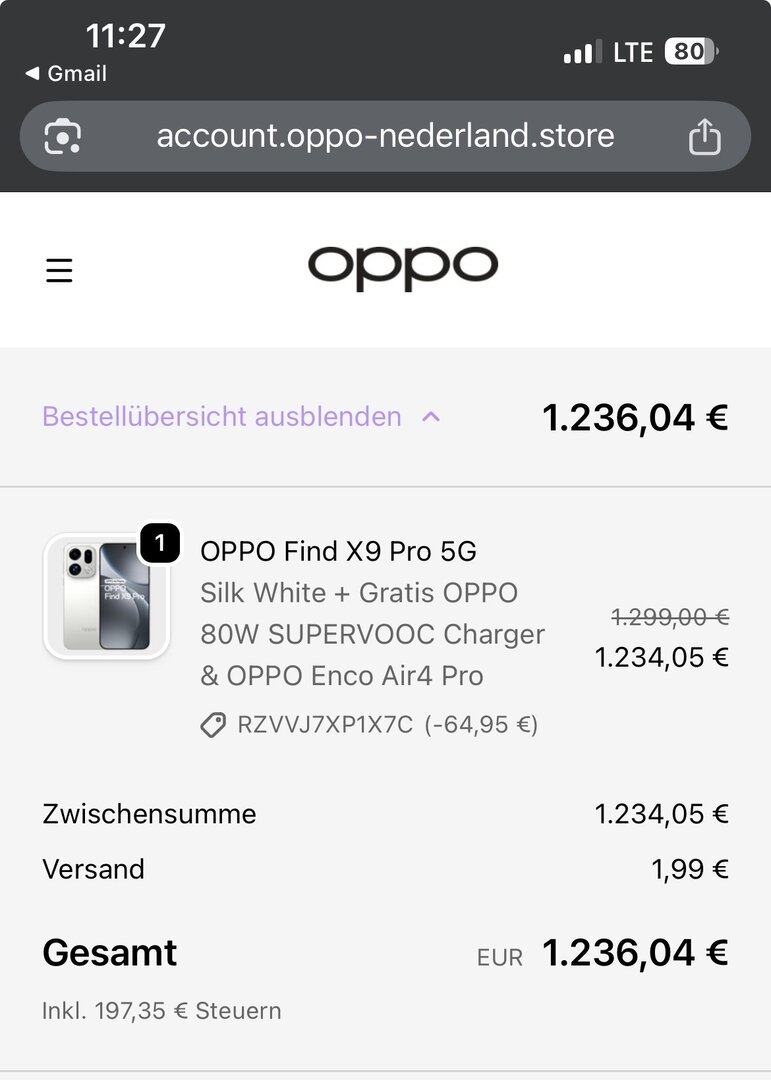Screen dimensions: 771x1080
Task: Tap the discount tag icon beside RZVVJ7XP1X7C
Action: (x=213, y=725)
